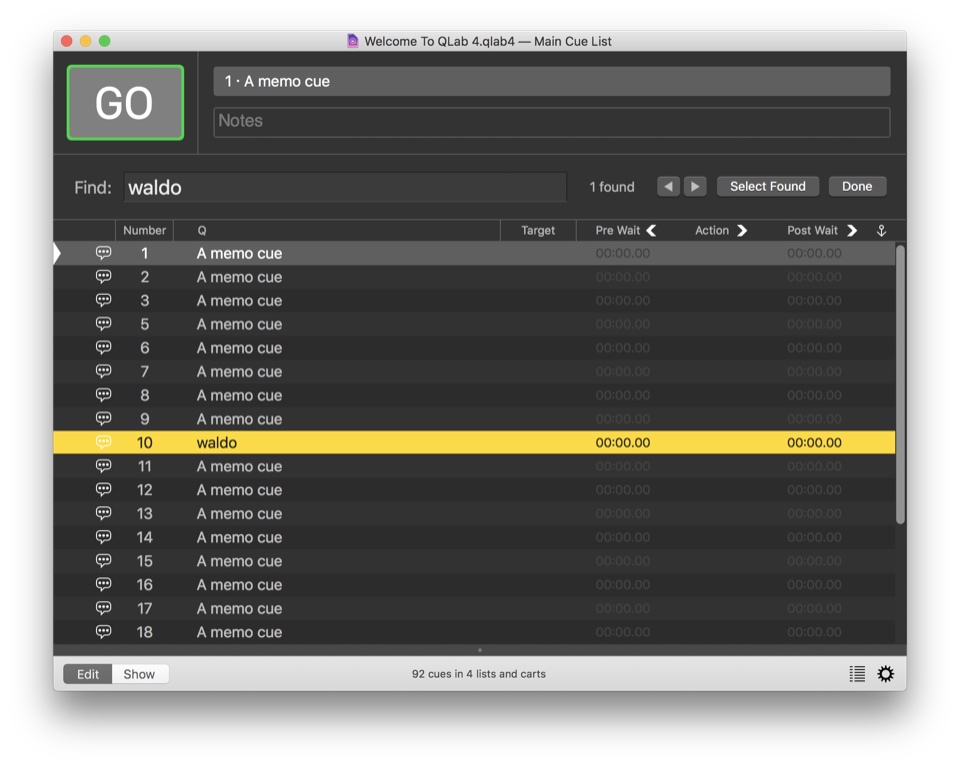960x767 pixels.
Task: Click the continue mode anchor column icon
Action: click(881, 230)
